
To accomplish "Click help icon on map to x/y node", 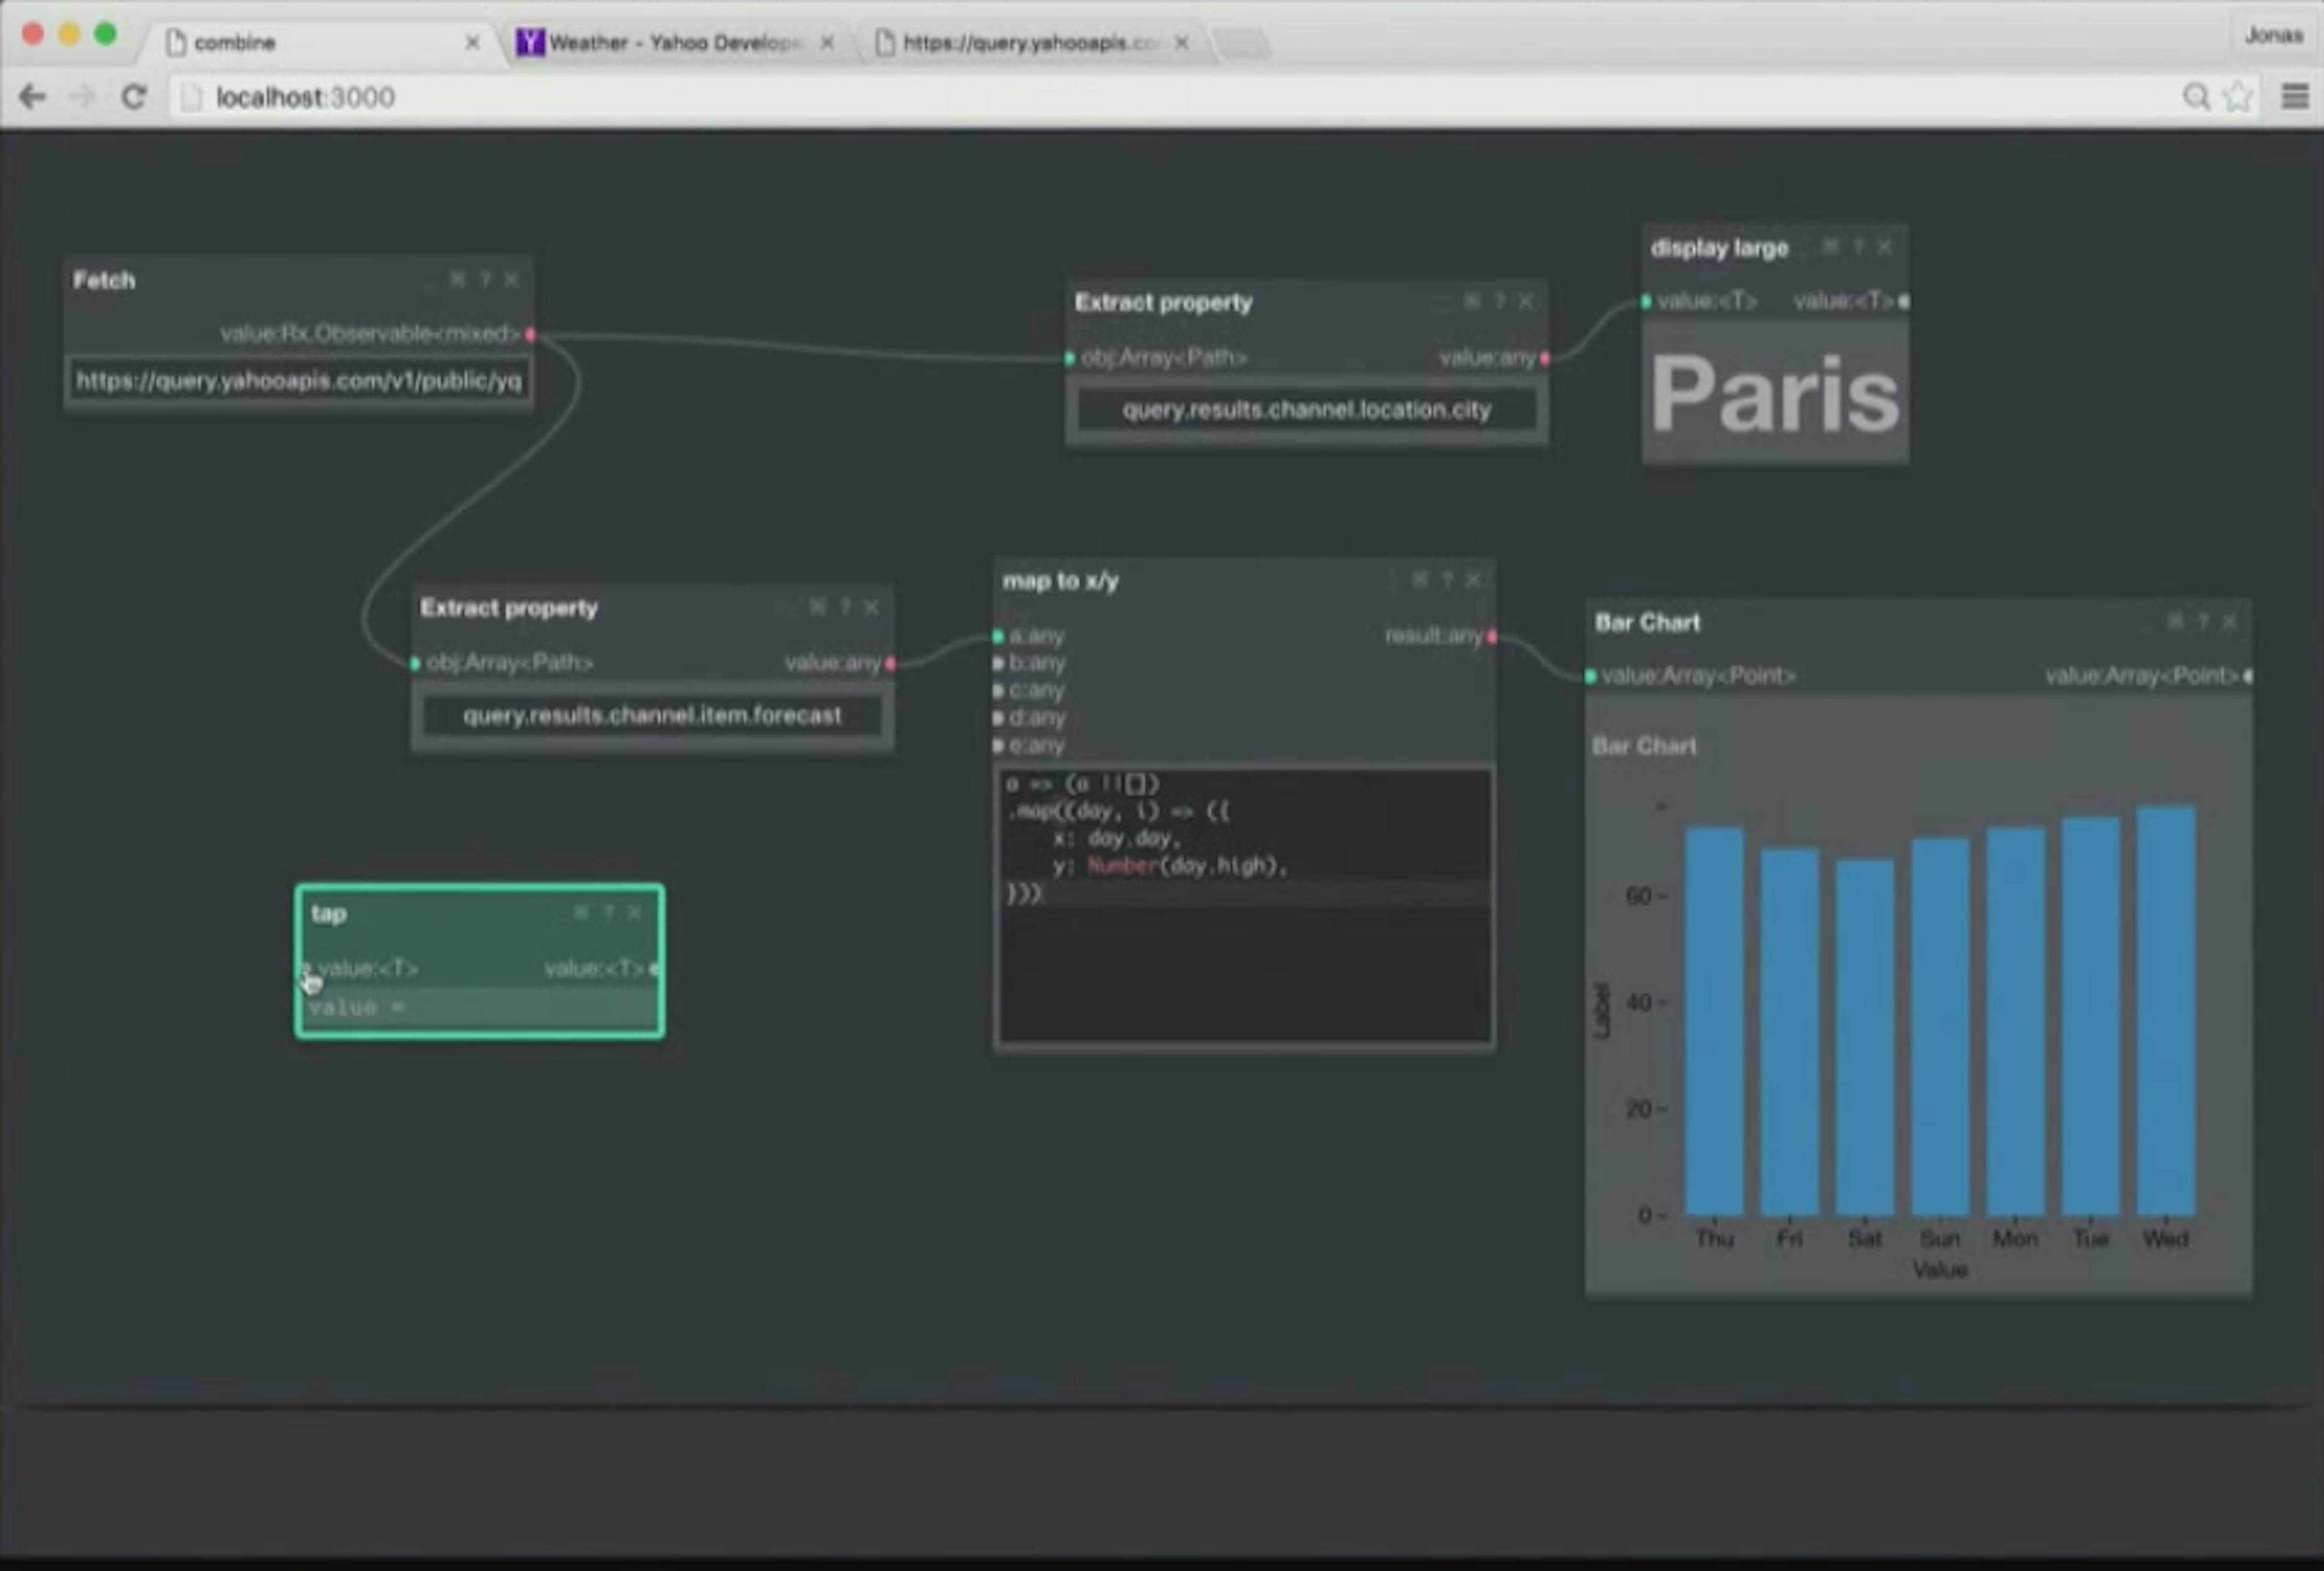I will (1446, 580).
